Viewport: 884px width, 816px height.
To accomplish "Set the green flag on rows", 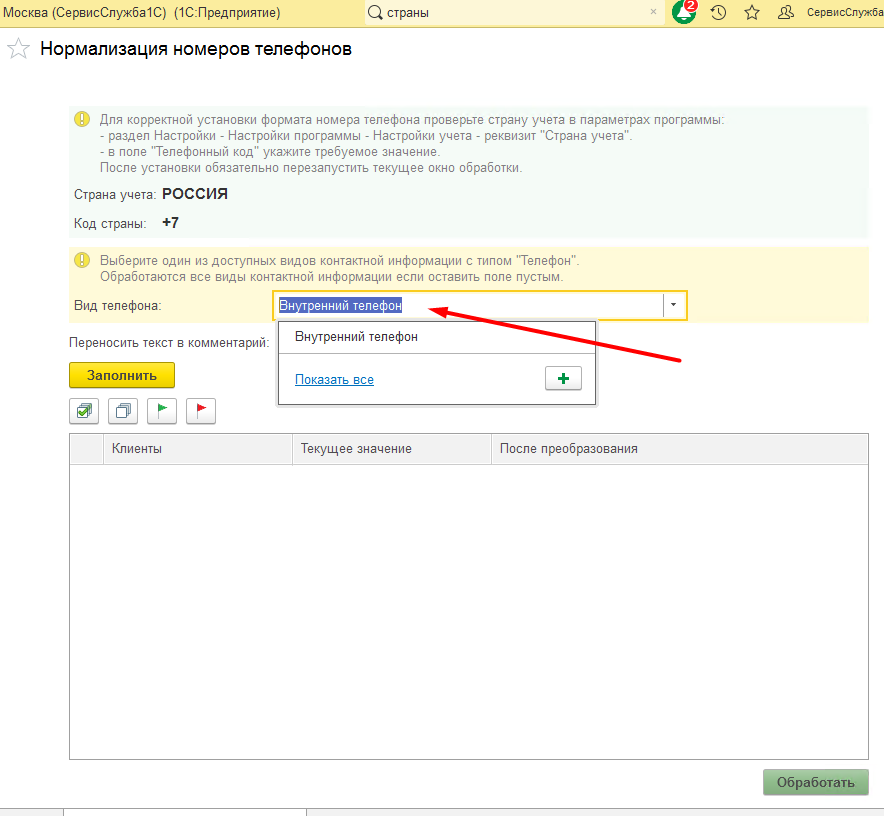I will tap(162, 411).
